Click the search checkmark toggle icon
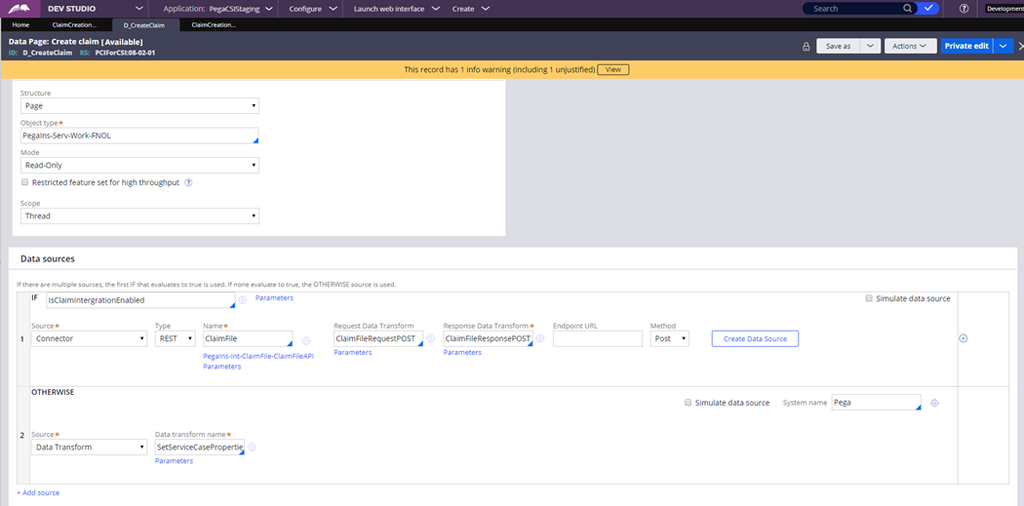1024x506 pixels. [930, 8]
